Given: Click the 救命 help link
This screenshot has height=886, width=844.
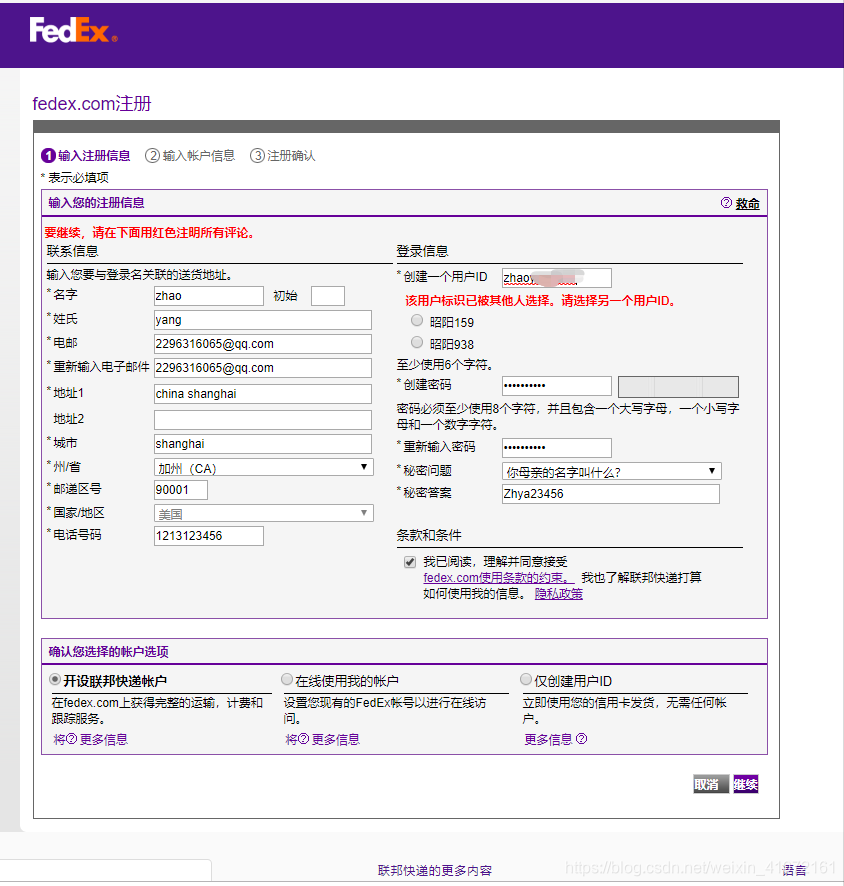Looking at the screenshot, I should pyautogui.click(x=747, y=203).
